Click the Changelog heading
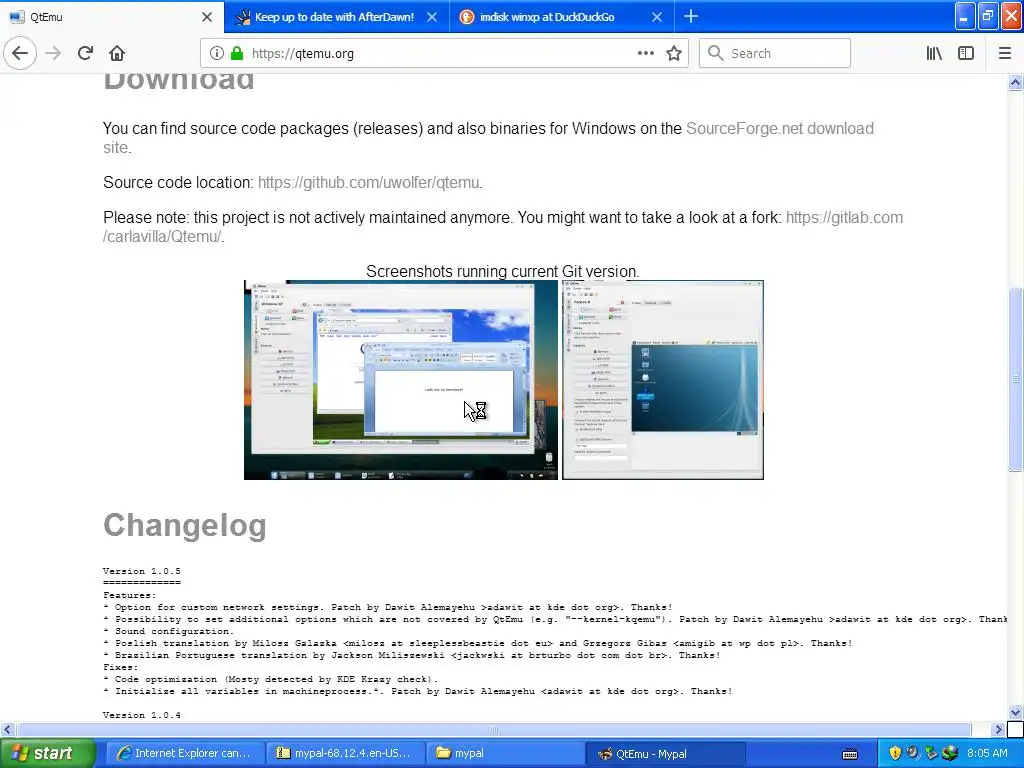 (185, 526)
